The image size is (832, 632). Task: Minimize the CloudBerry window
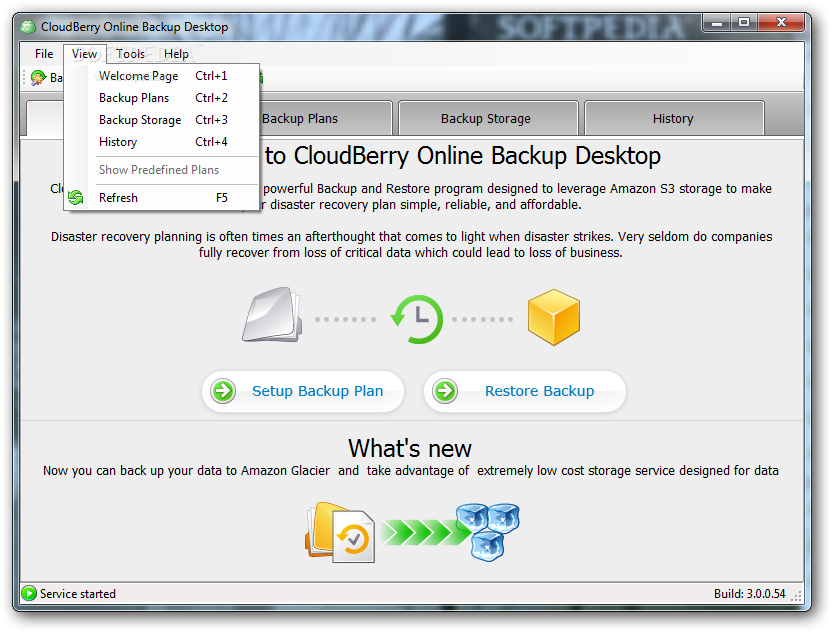[x=717, y=23]
